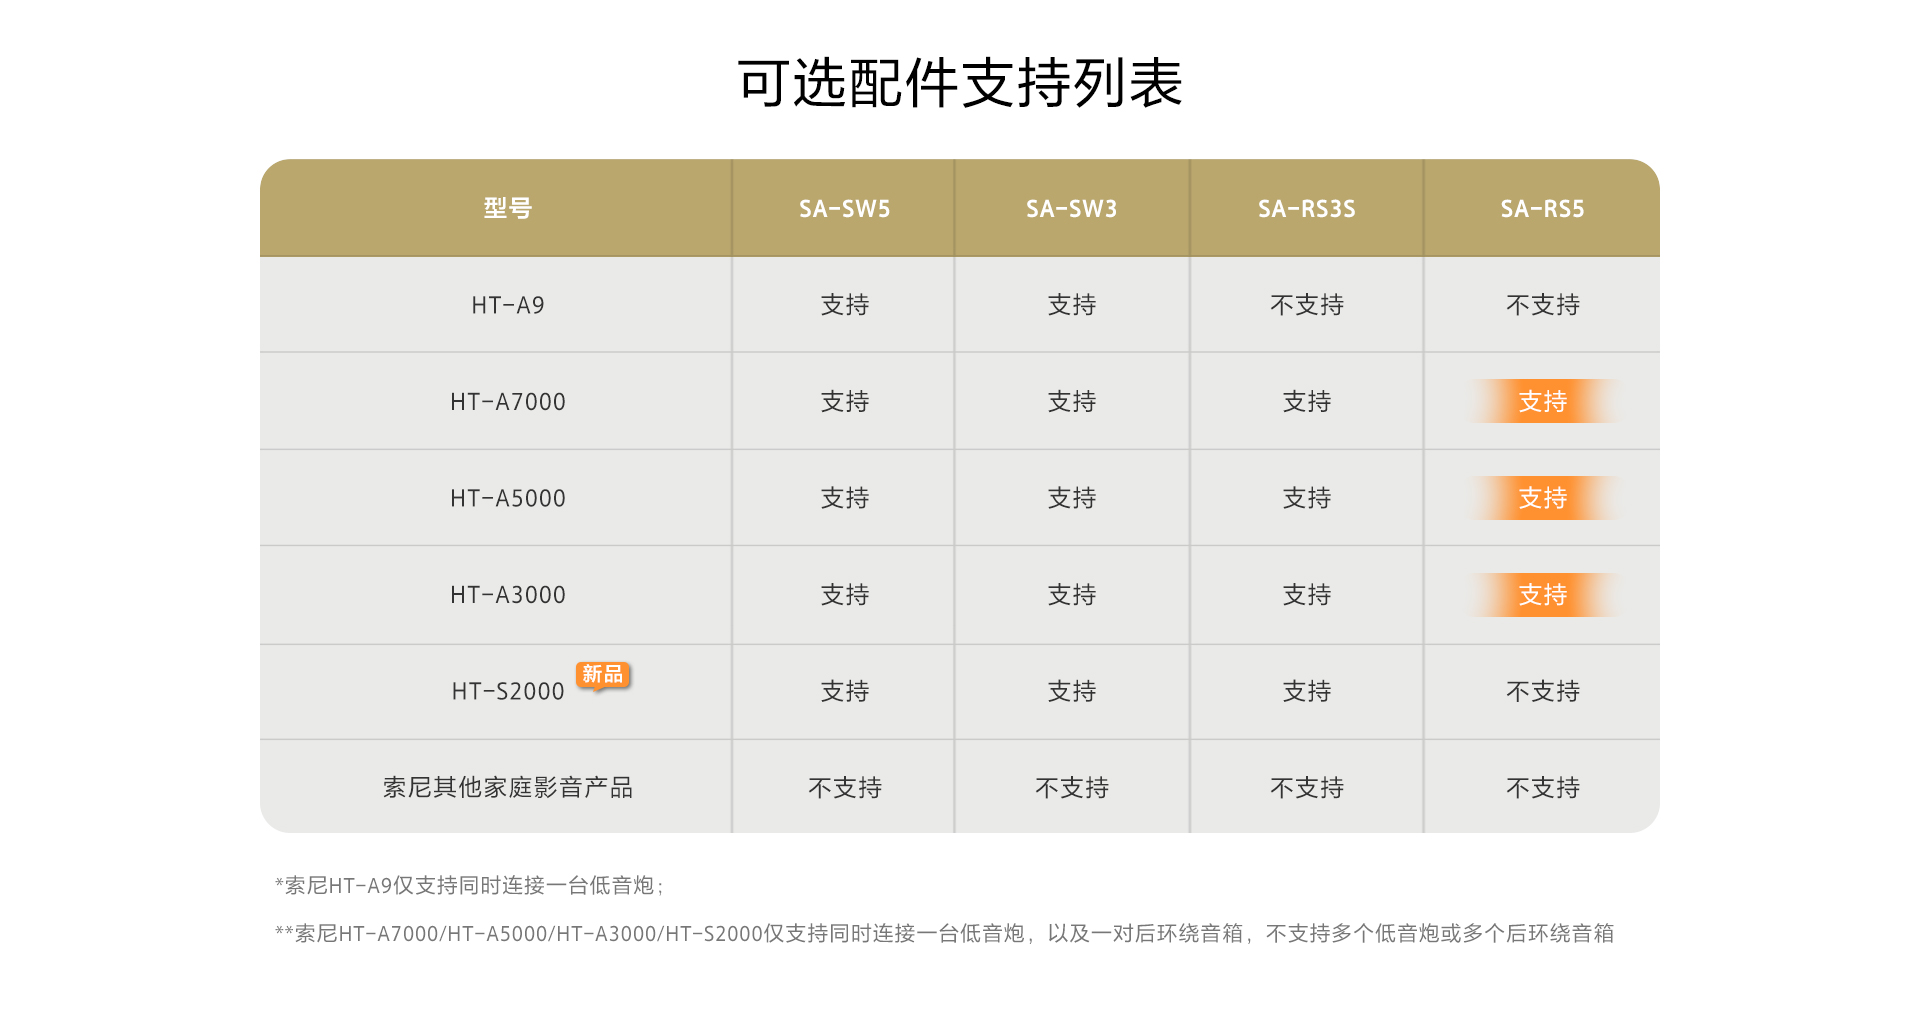Screen dimensions: 1920x1036
Task: Click HT-S2000 SA-RS5 不支持 cell
Action: pos(1542,691)
